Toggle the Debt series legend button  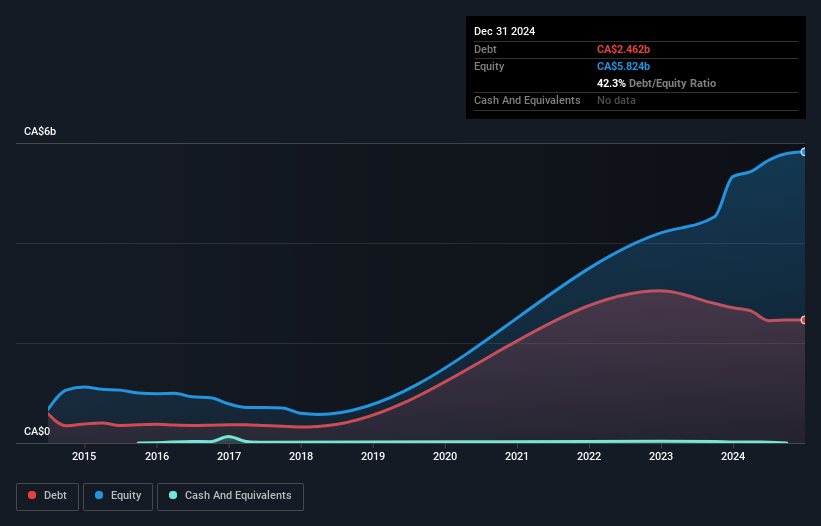click(x=48, y=496)
